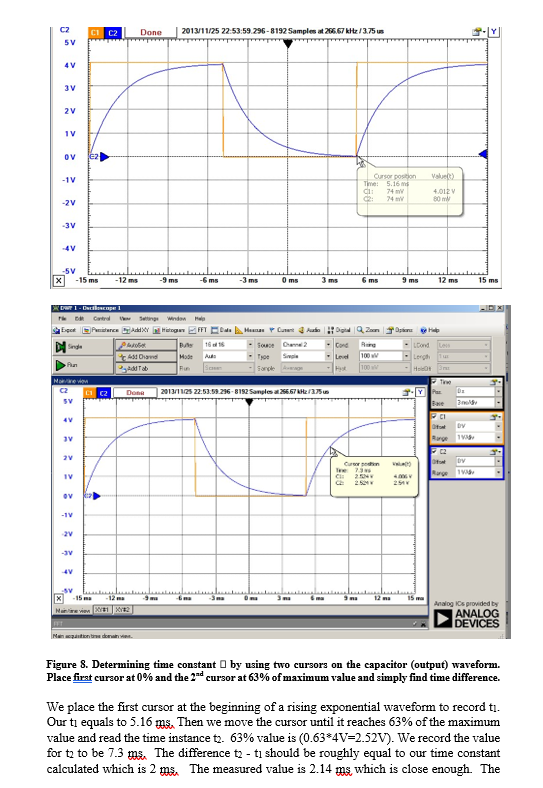Open the Digital channels toolbar item
Viewport: 543px width, 788px height.
[339, 330]
